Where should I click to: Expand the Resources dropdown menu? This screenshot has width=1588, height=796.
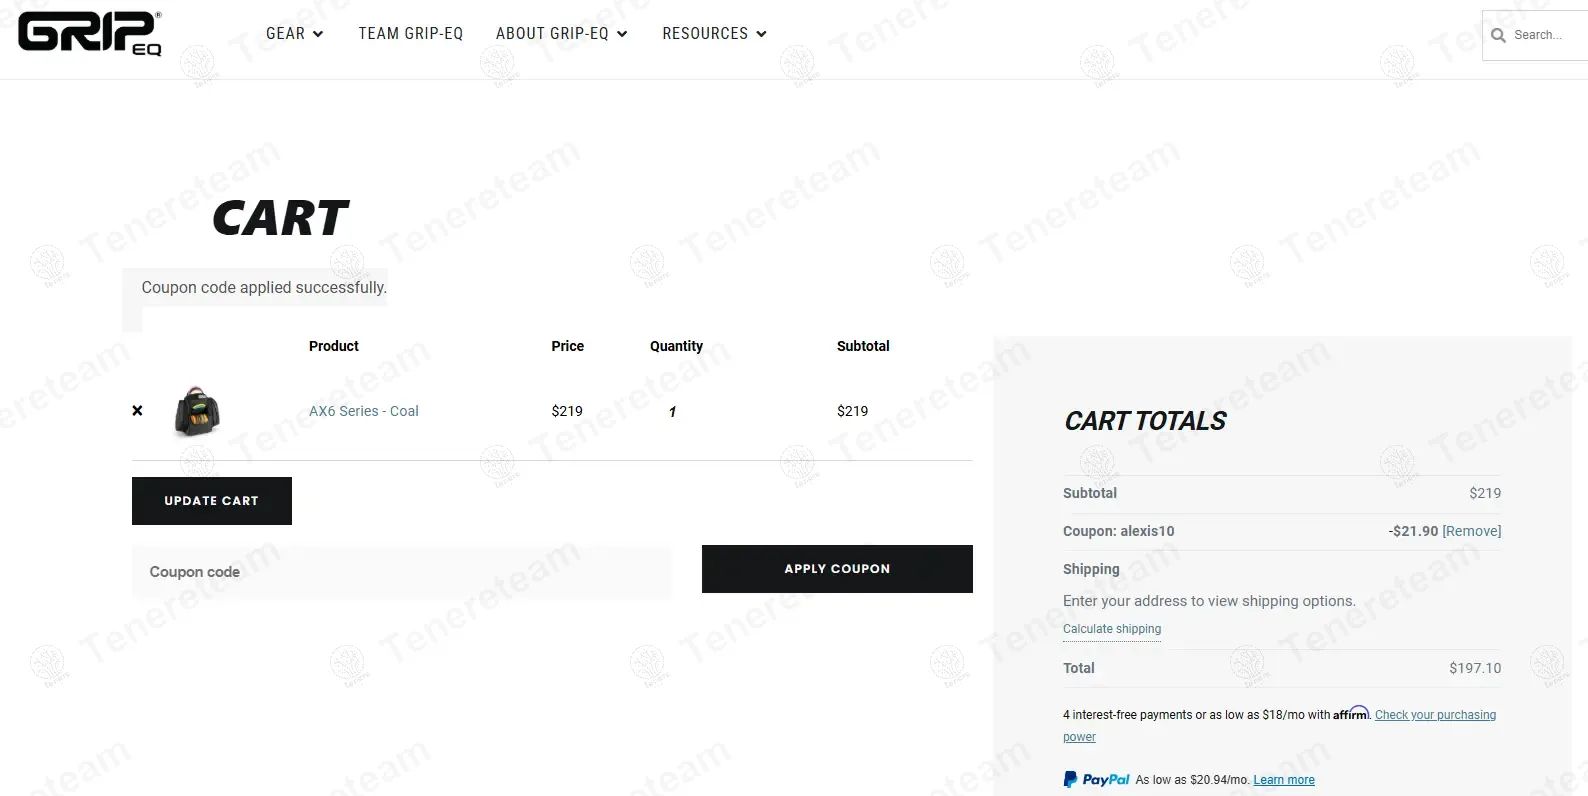[714, 34]
